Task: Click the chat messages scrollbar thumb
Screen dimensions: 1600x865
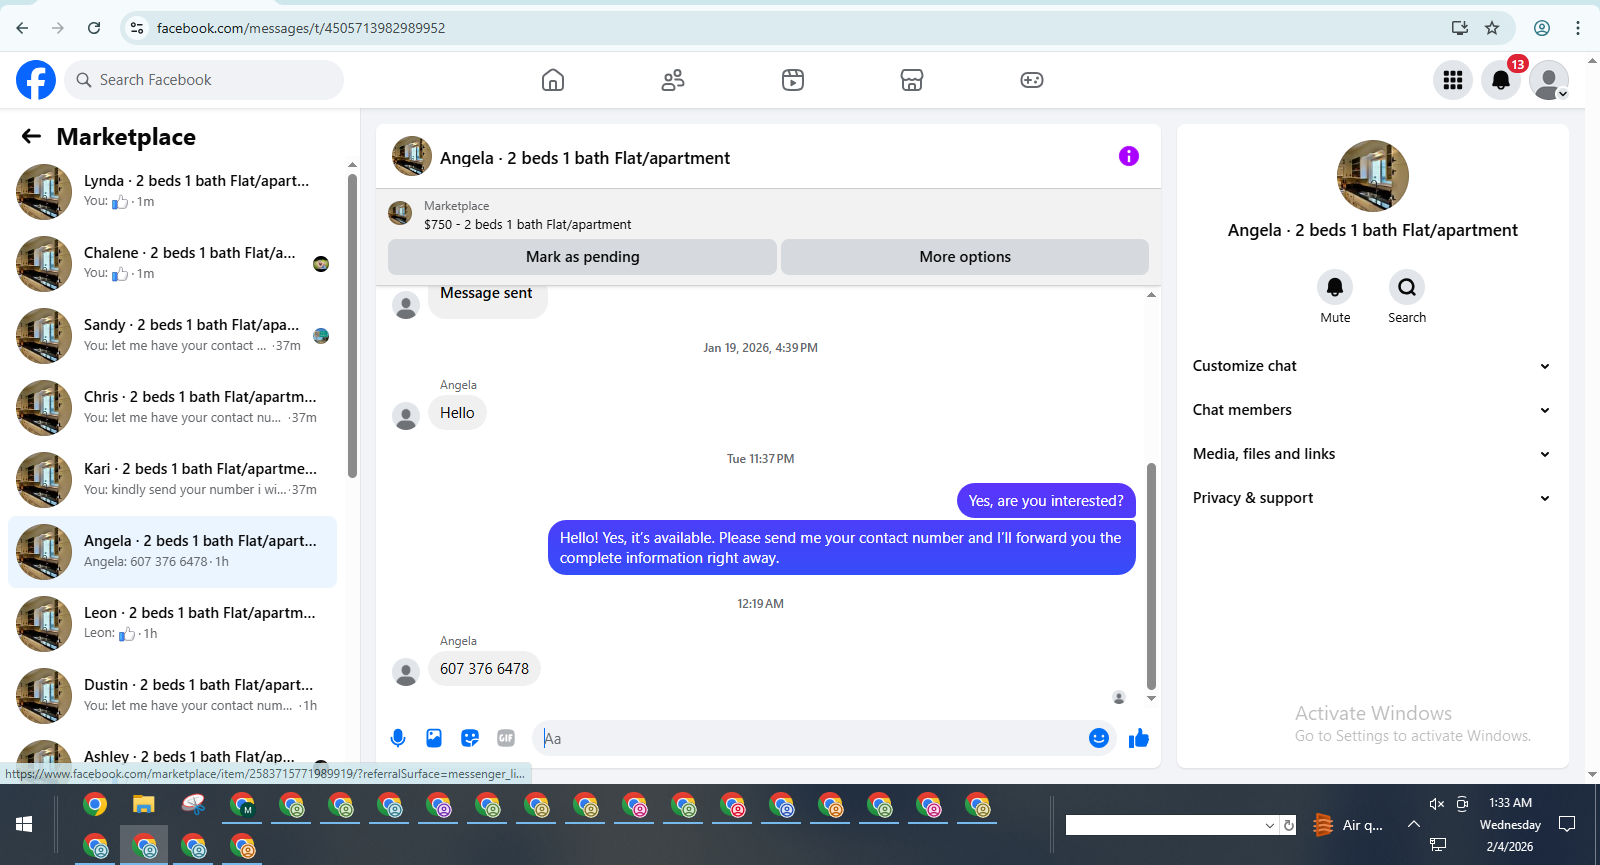Action: pos(1151,575)
